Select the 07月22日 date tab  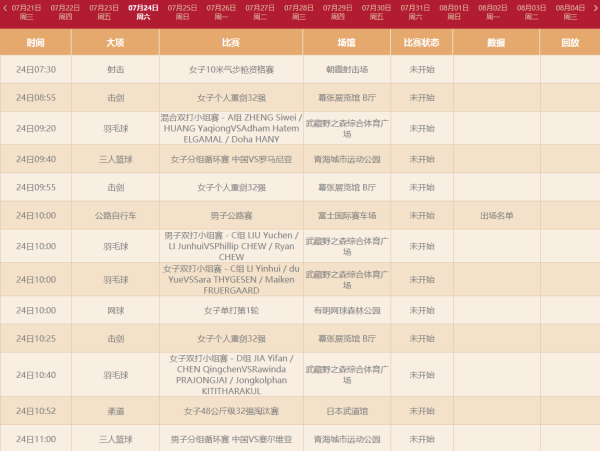[65, 12]
